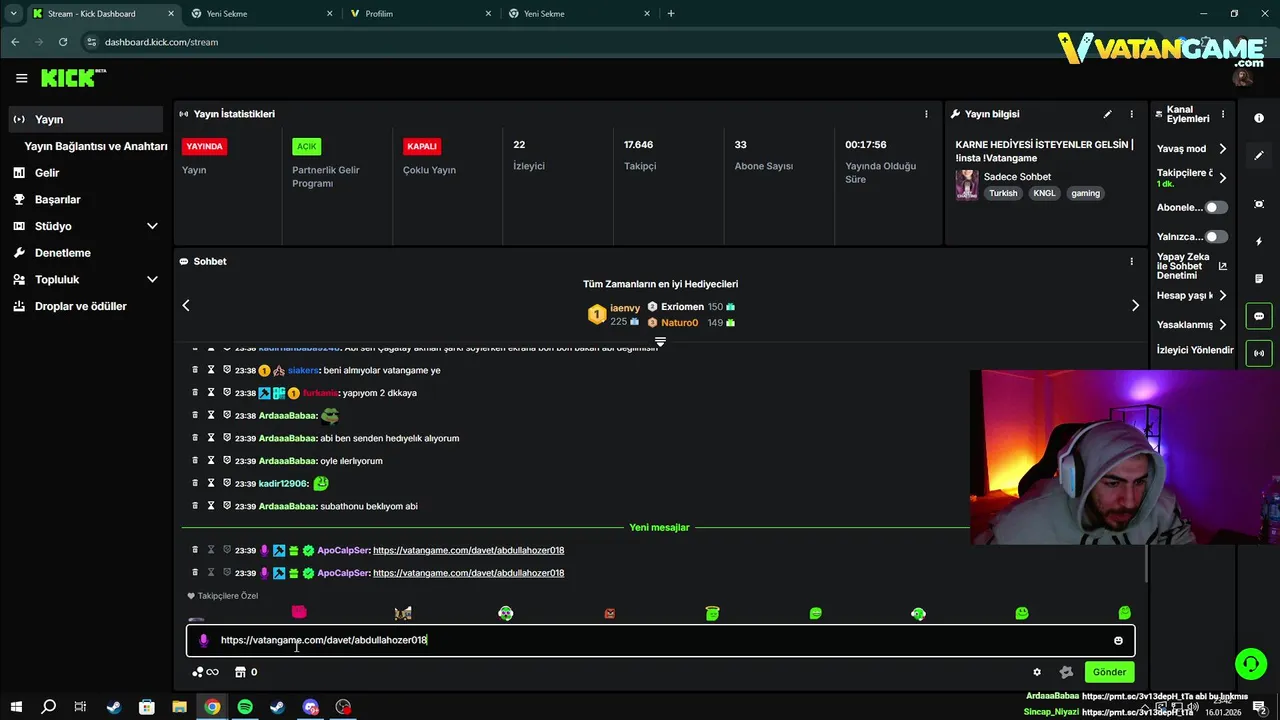
Task: Click the info icon in right rail
Action: (1259, 118)
